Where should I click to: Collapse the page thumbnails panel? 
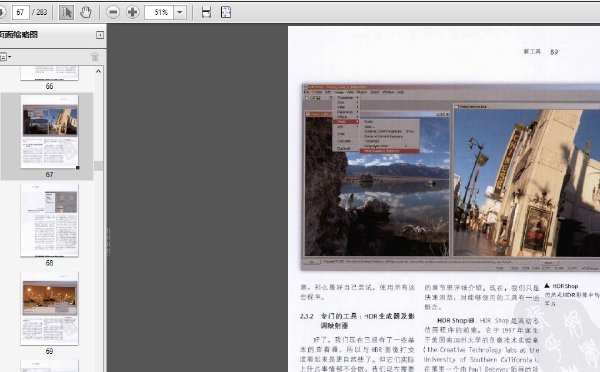[x=100, y=35]
